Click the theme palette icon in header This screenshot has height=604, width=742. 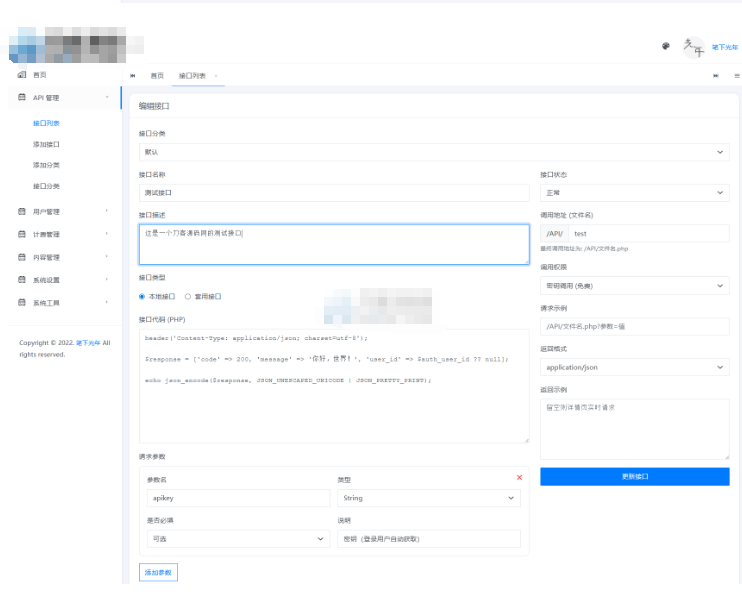coord(666,46)
